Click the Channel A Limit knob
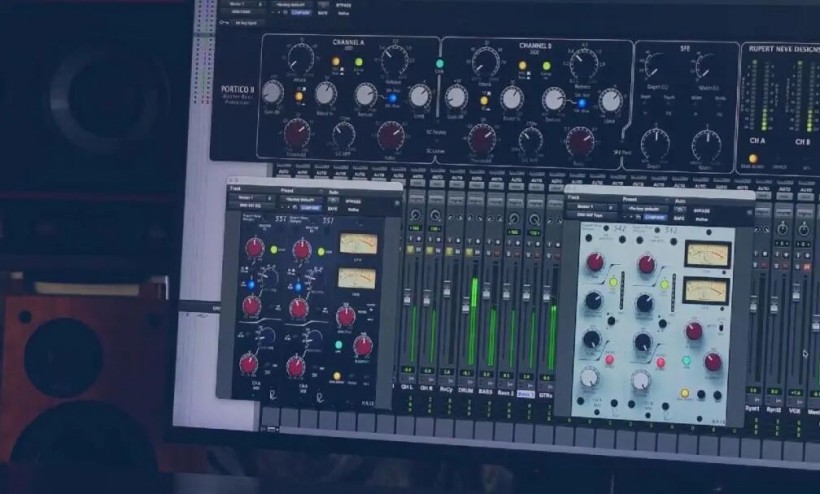This screenshot has height=494, width=820. coord(419,96)
